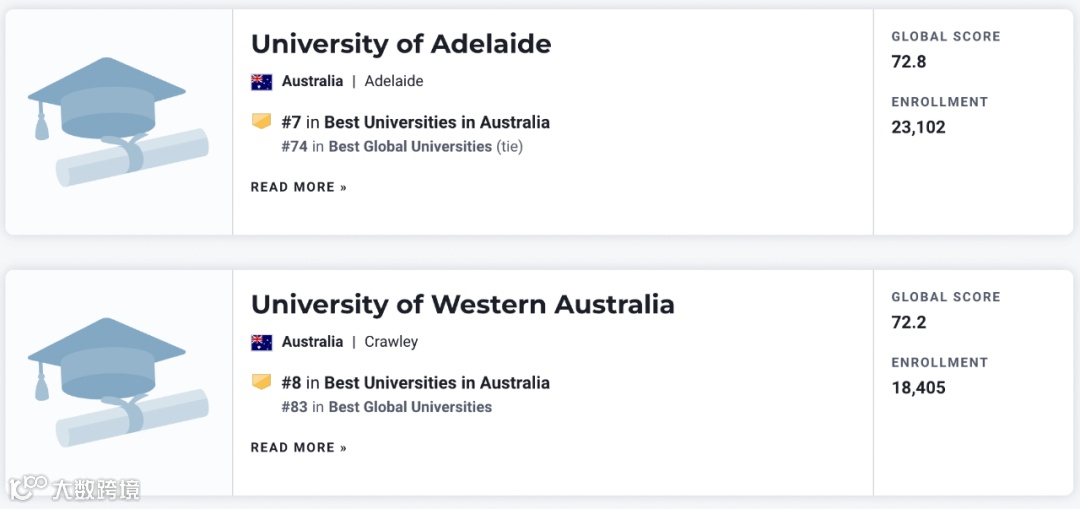The width and height of the screenshot is (1080, 509).
Task: Click the Enrollment 18,405 figure
Action: pos(918,388)
